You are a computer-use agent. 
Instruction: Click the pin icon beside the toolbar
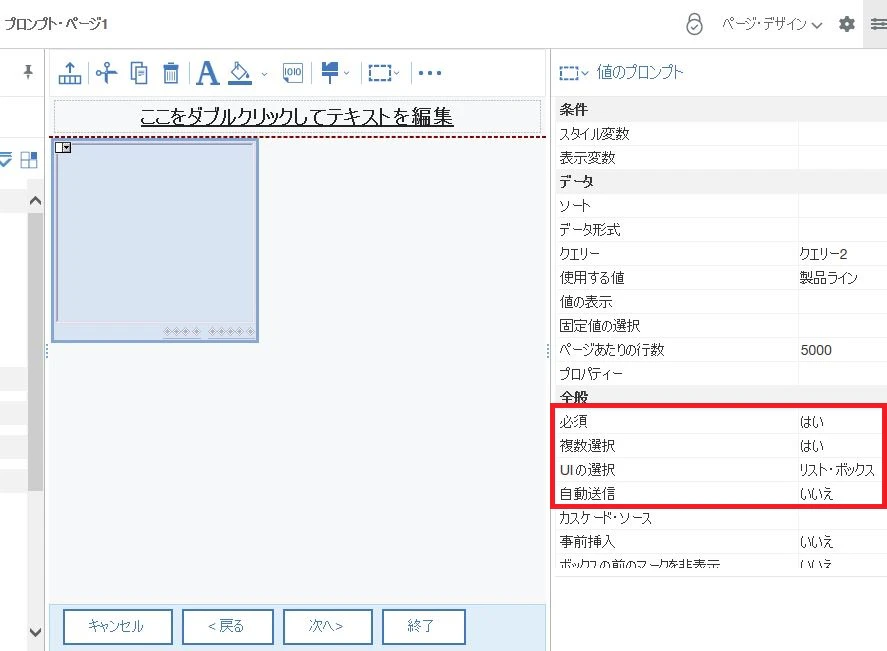[28, 72]
